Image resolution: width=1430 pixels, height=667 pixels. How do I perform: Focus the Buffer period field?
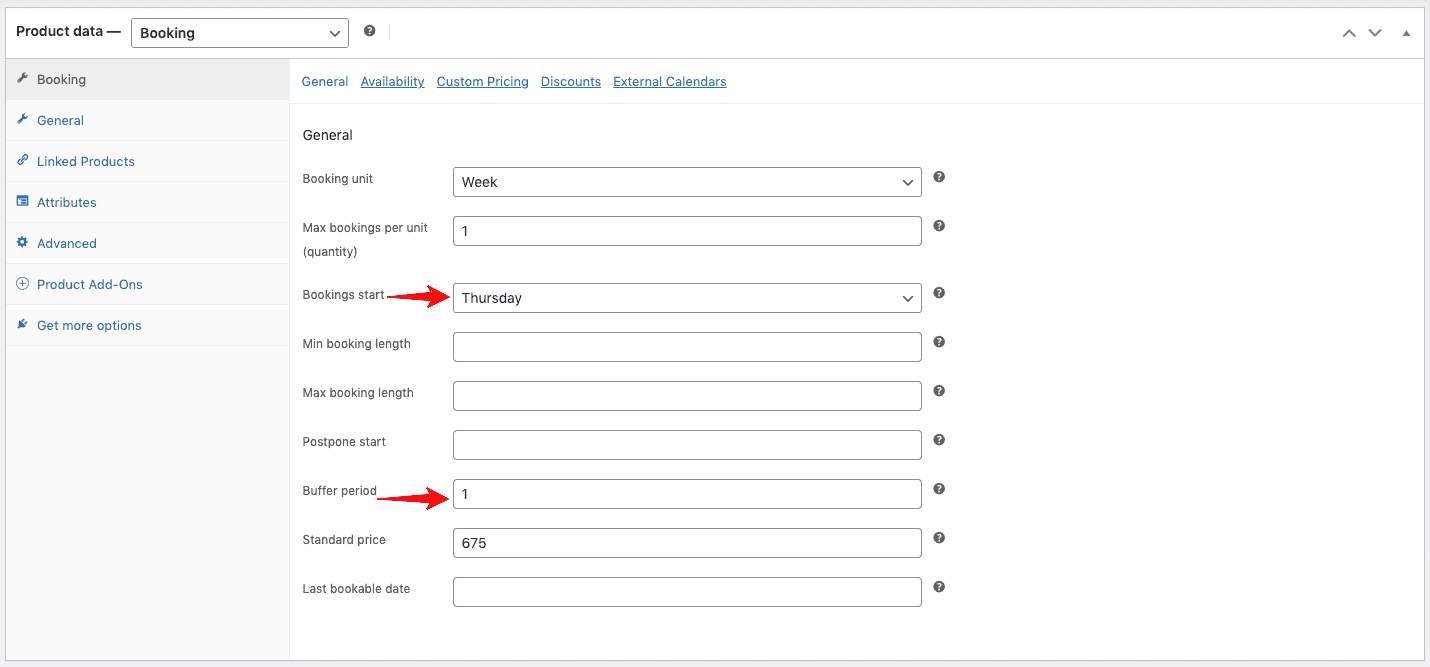687,494
